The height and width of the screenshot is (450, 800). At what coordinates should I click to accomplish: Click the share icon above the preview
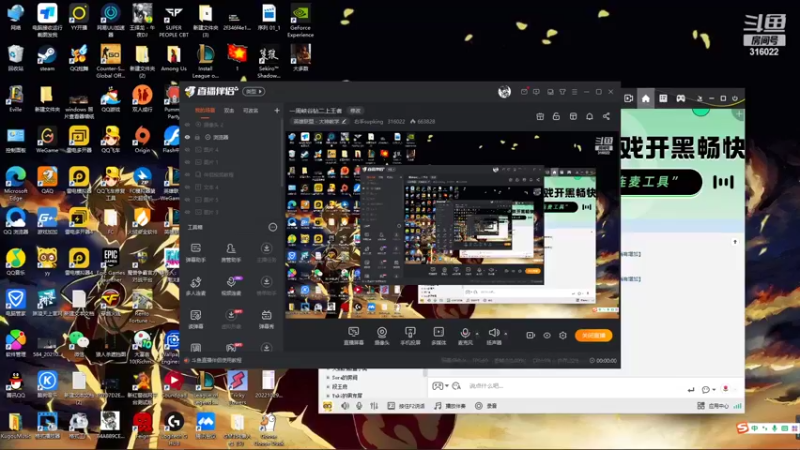[x=606, y=116]
